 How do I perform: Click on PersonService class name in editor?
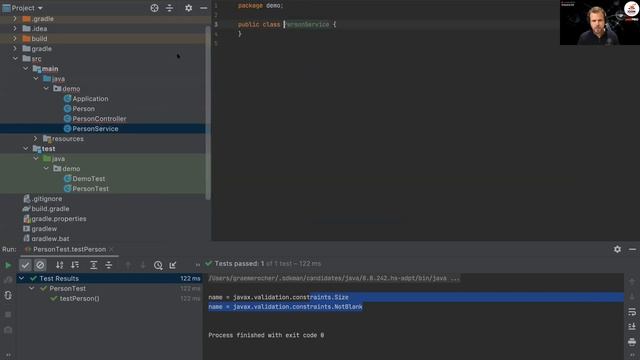tap(307, 24)
